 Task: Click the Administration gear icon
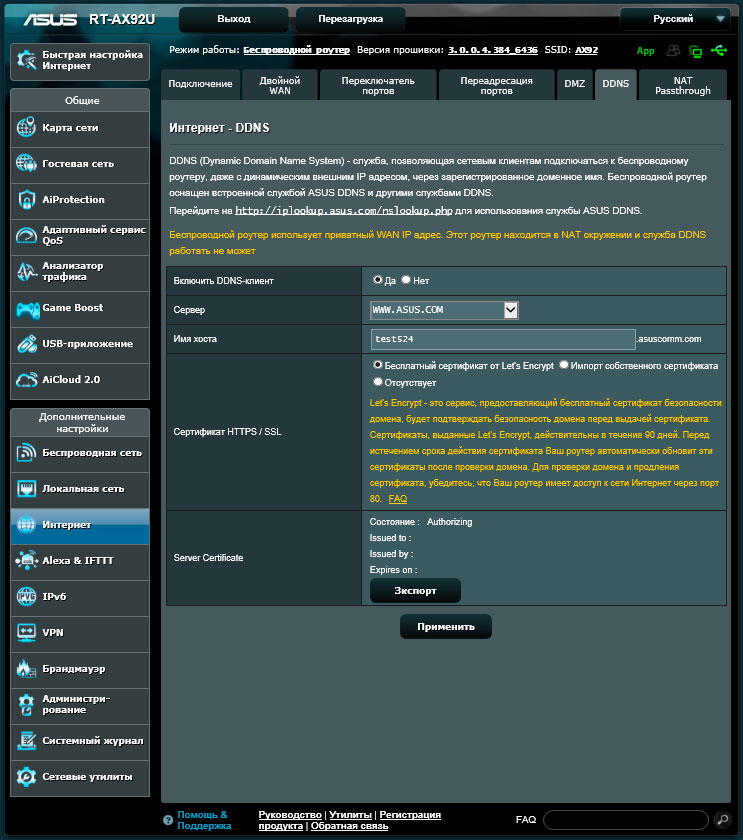point(26,704)
